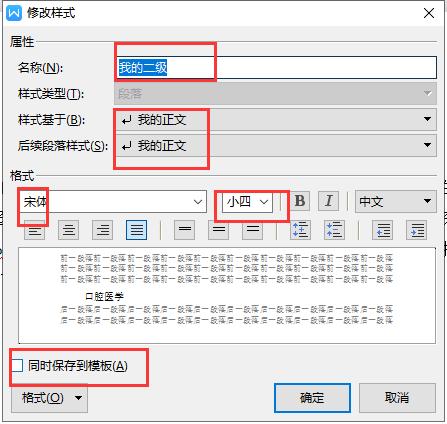The height and width of the screenshot is (424, 447).
Task: Open the 后续段落样式 dropdown
Action: [x=275, y=145]
